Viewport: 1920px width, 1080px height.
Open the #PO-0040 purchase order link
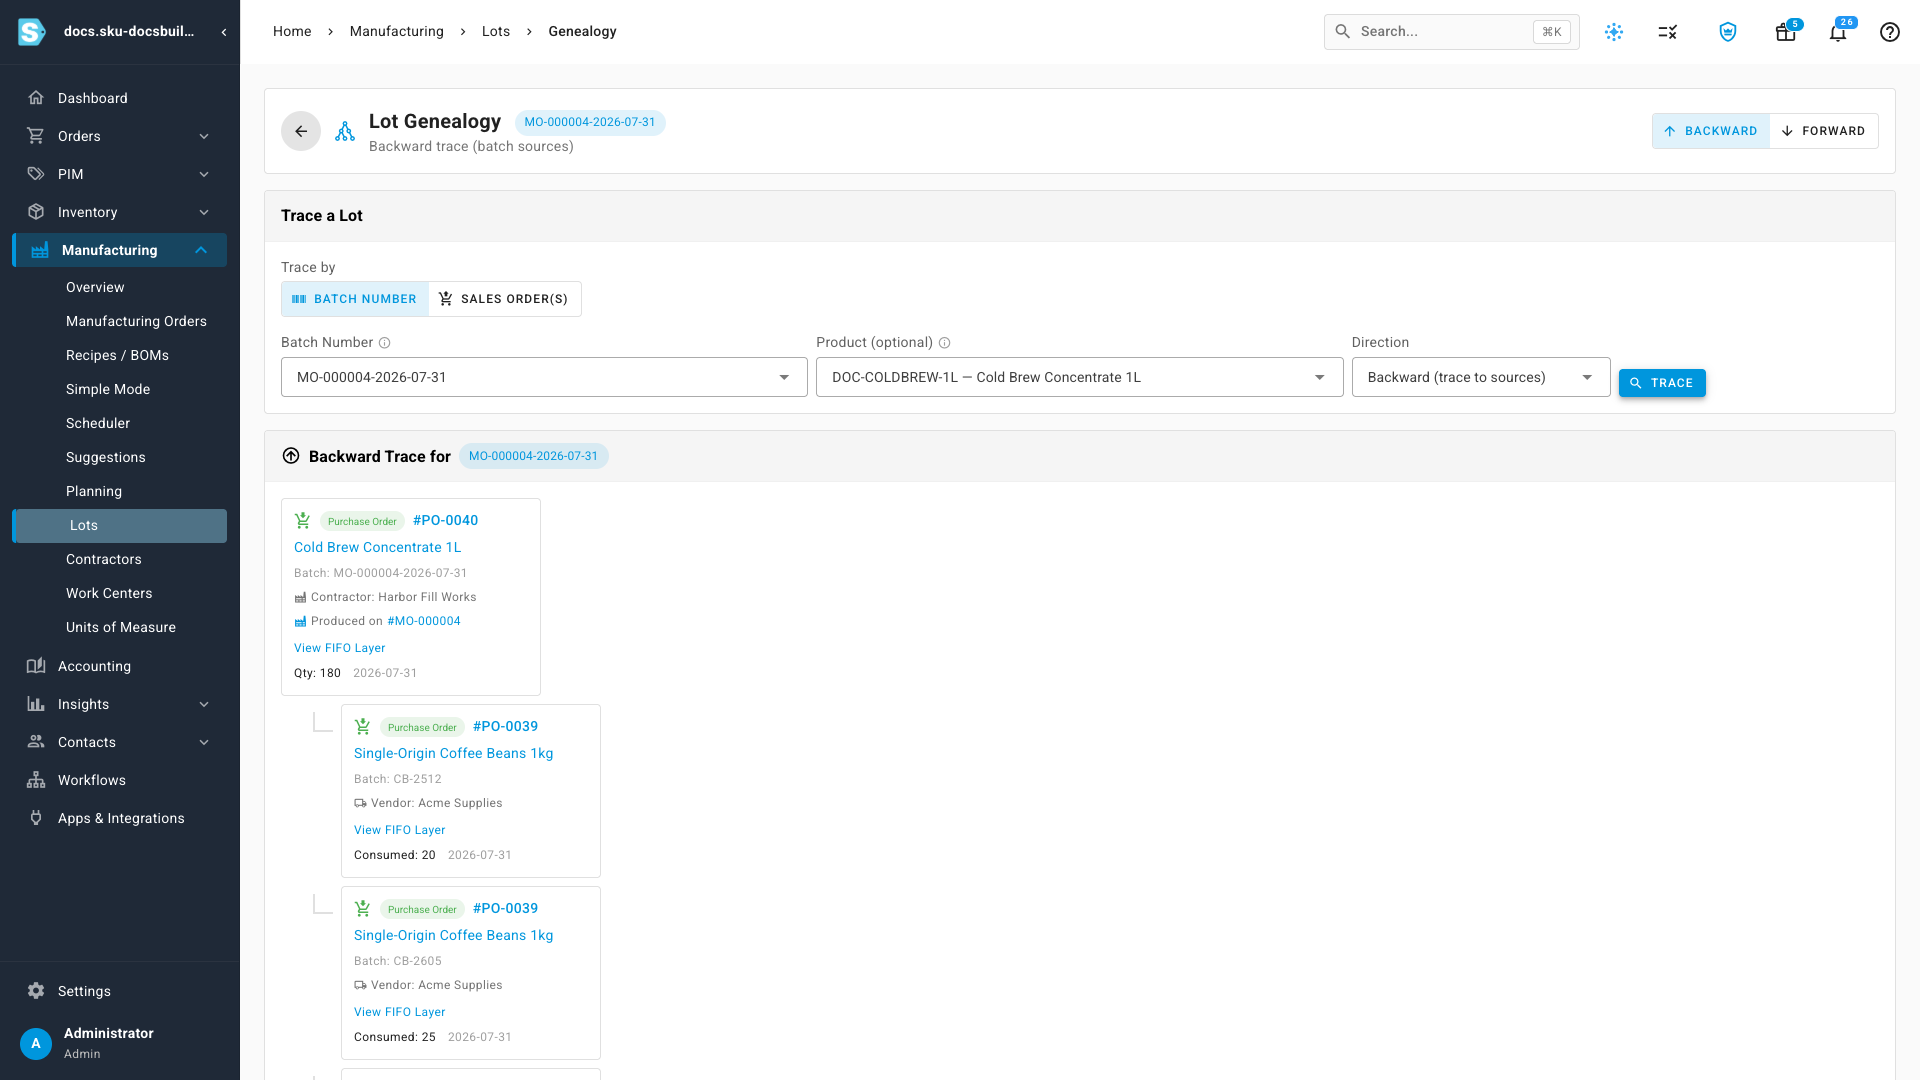(445, 520)
